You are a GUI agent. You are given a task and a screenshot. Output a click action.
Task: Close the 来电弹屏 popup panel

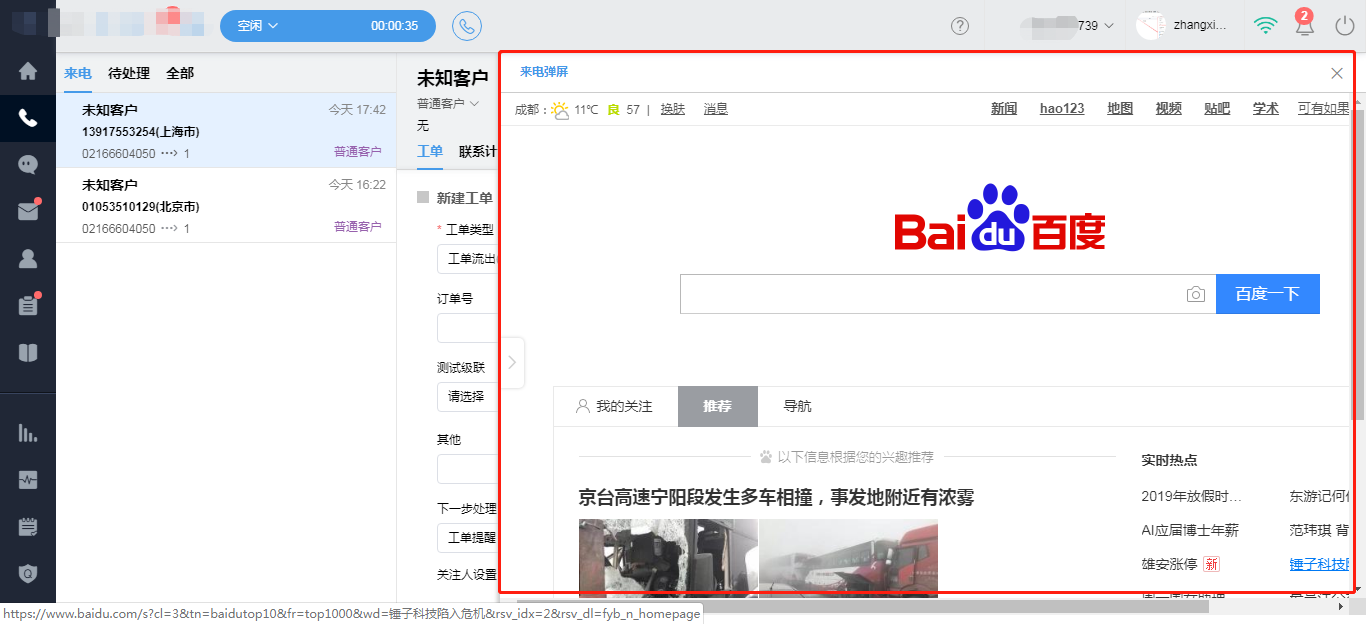(1337, 73)
